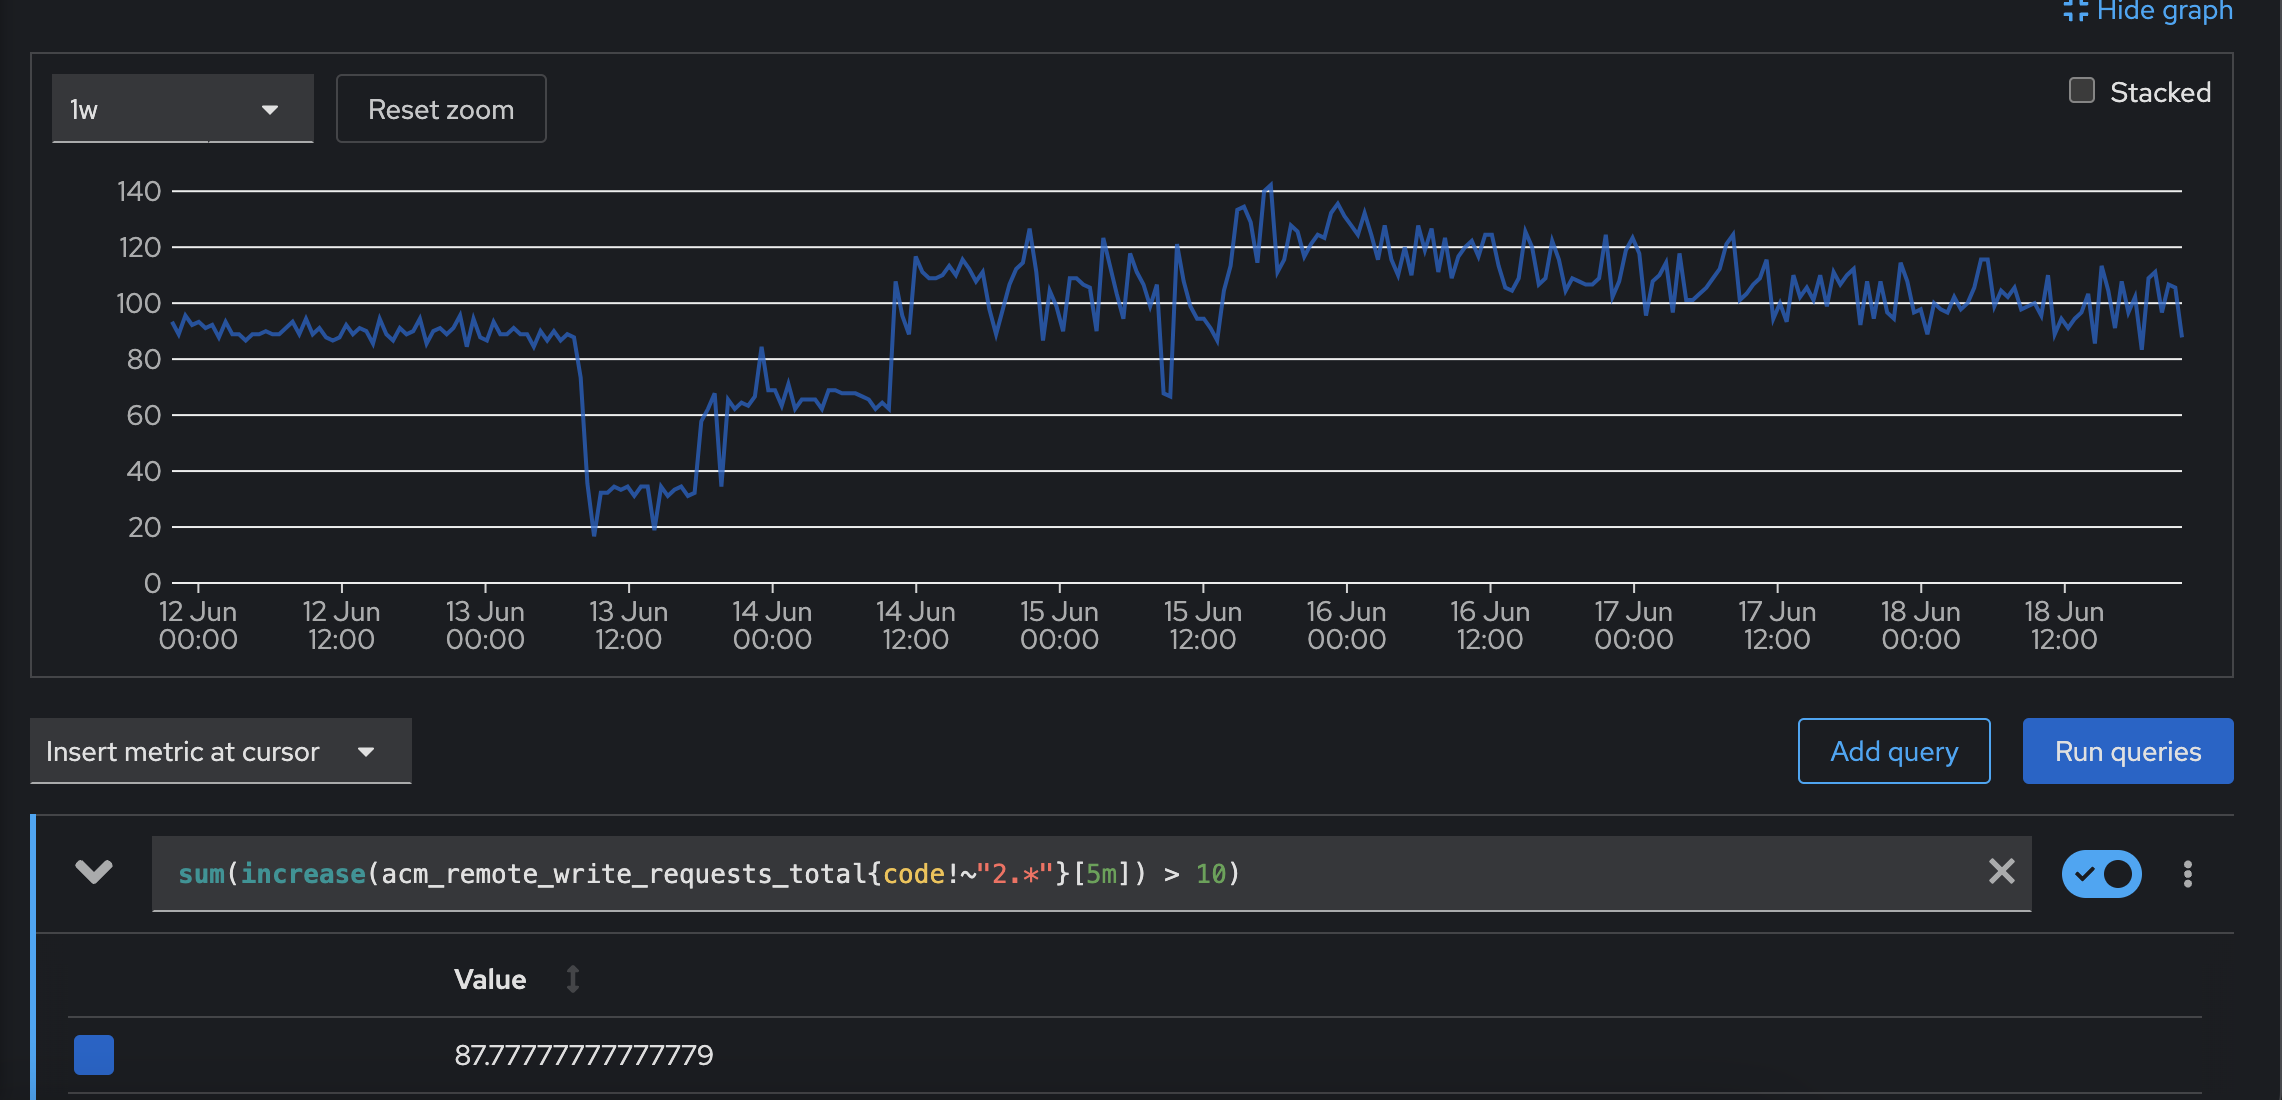This screenshot has height=1100, width=2282.
Task: Open the query kebab menu
Action: (2187, 874)
